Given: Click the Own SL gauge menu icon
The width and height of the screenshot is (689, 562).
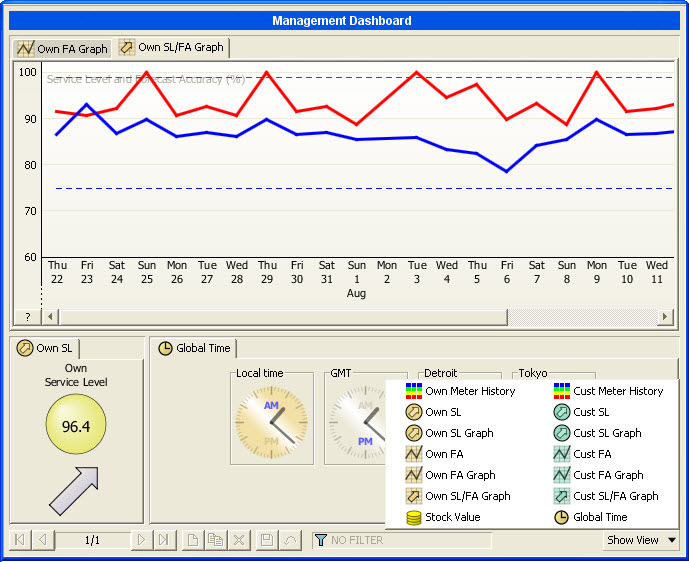Looking at the screenshot, I should 413,412.
